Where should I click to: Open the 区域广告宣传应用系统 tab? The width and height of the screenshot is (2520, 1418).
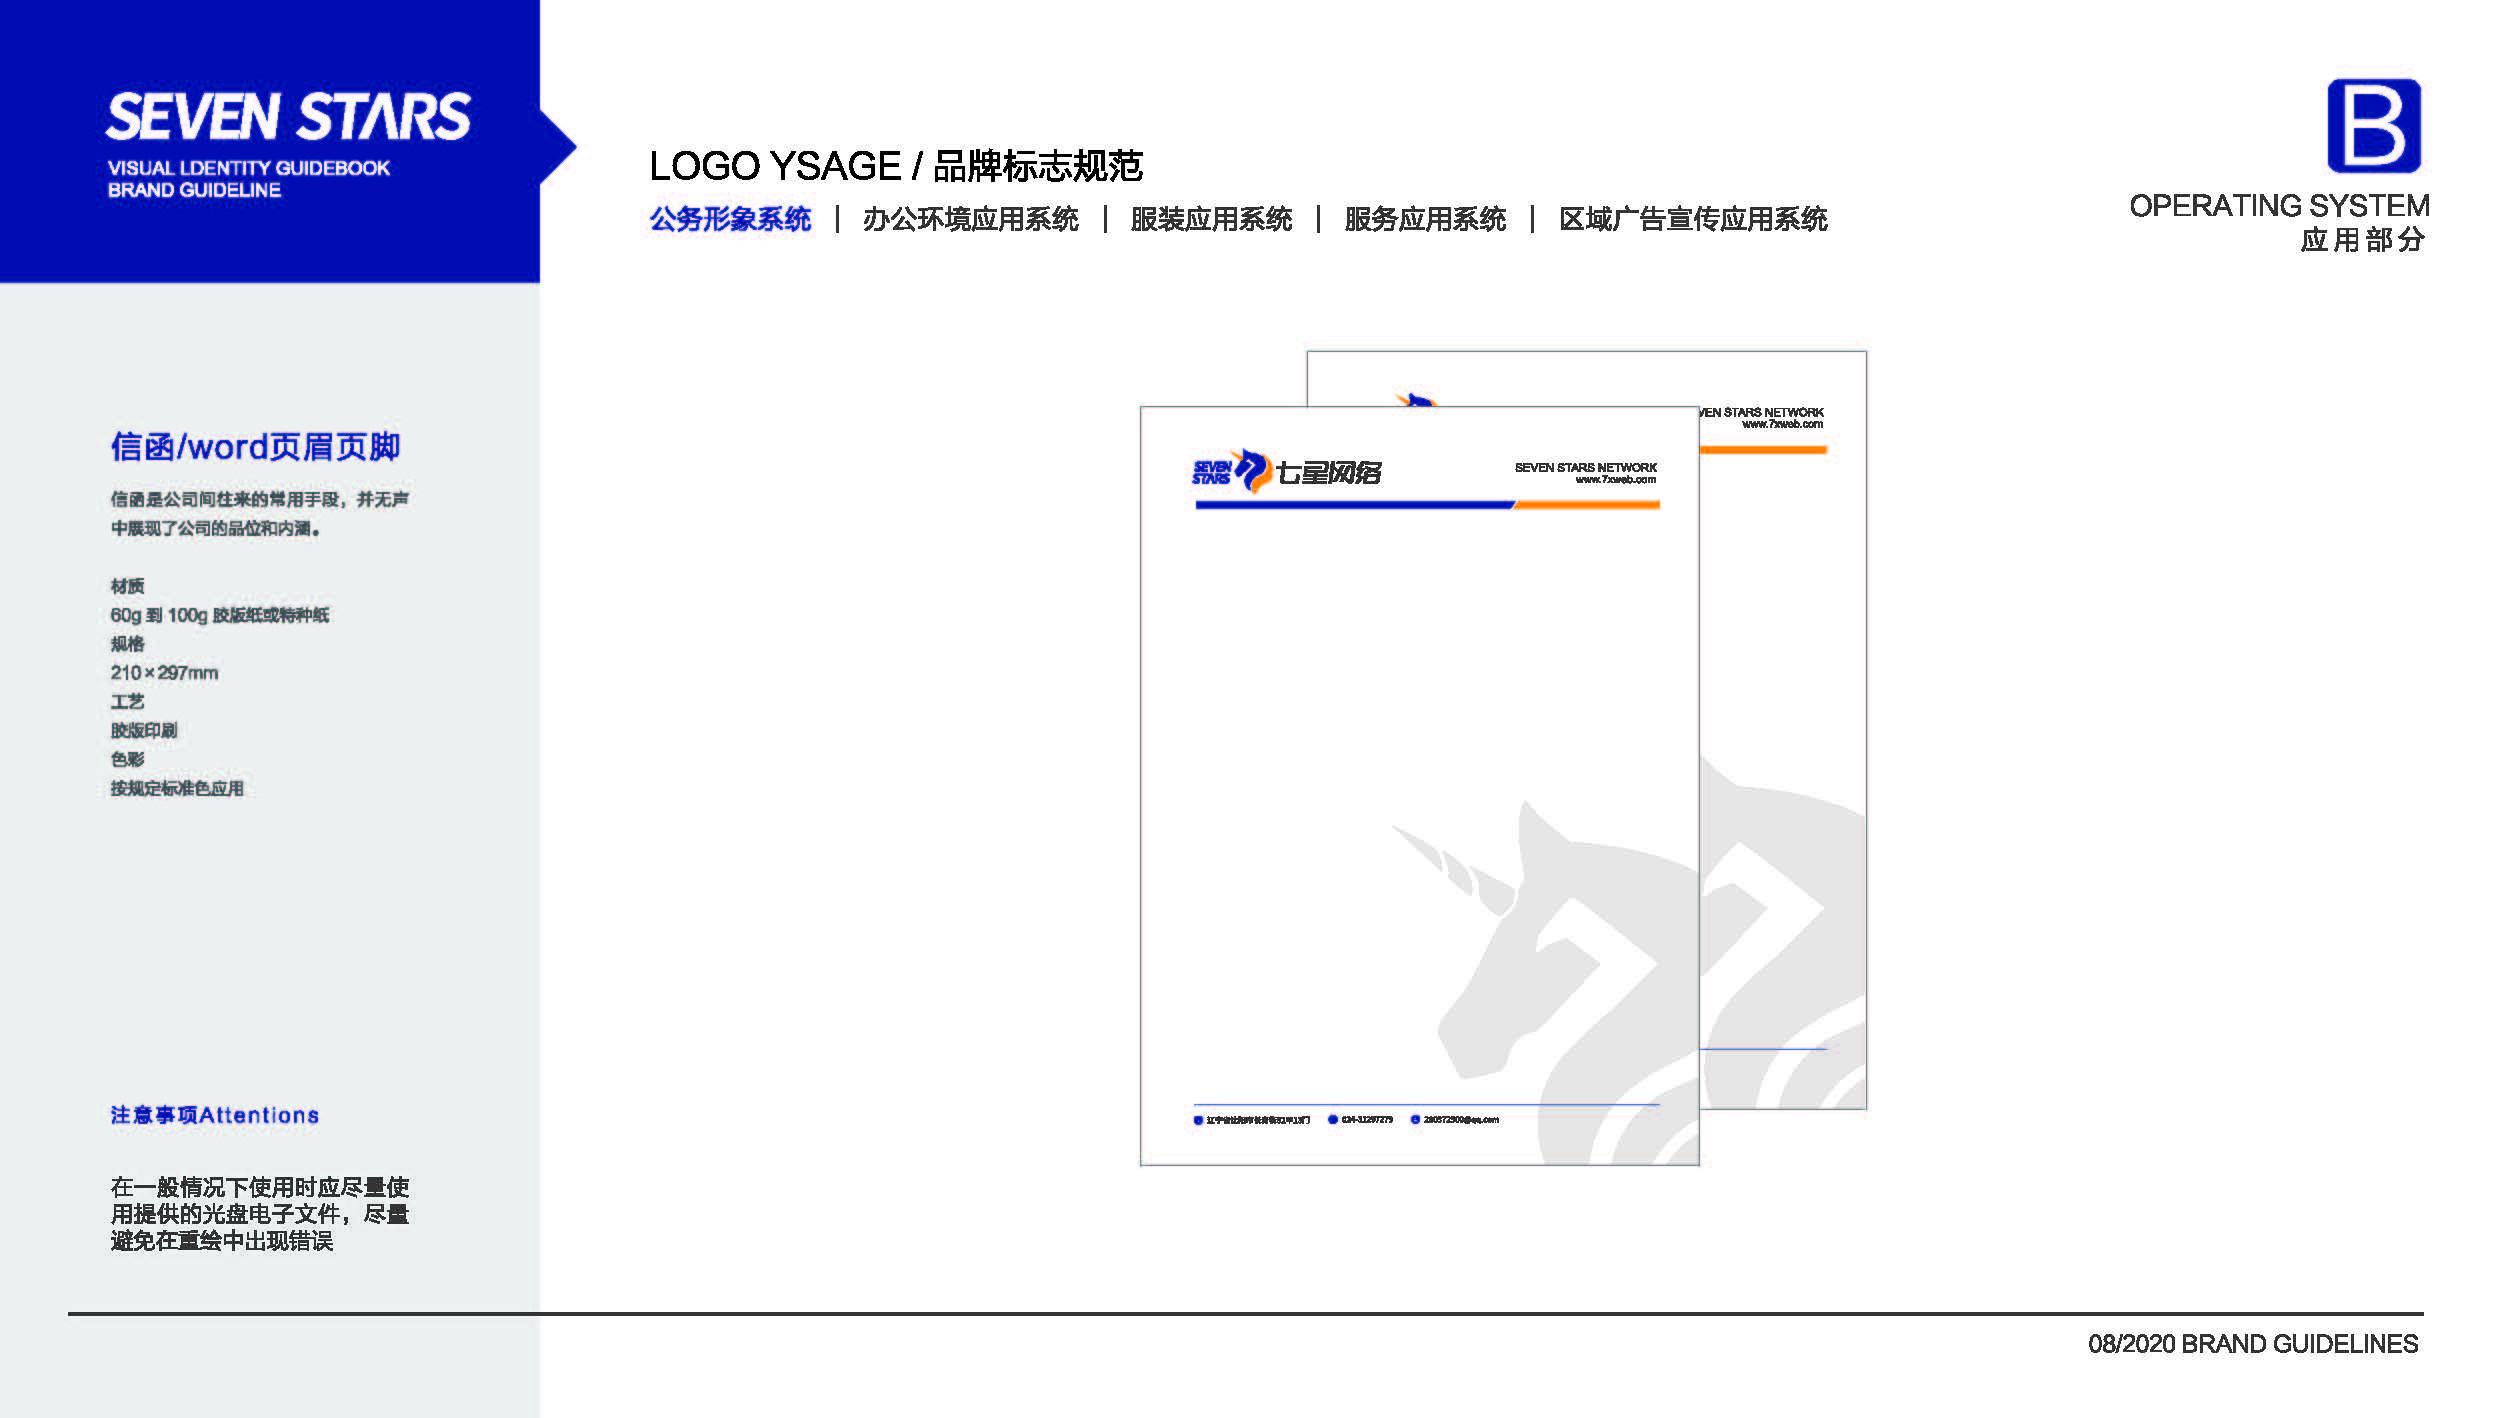point(1693,219)
